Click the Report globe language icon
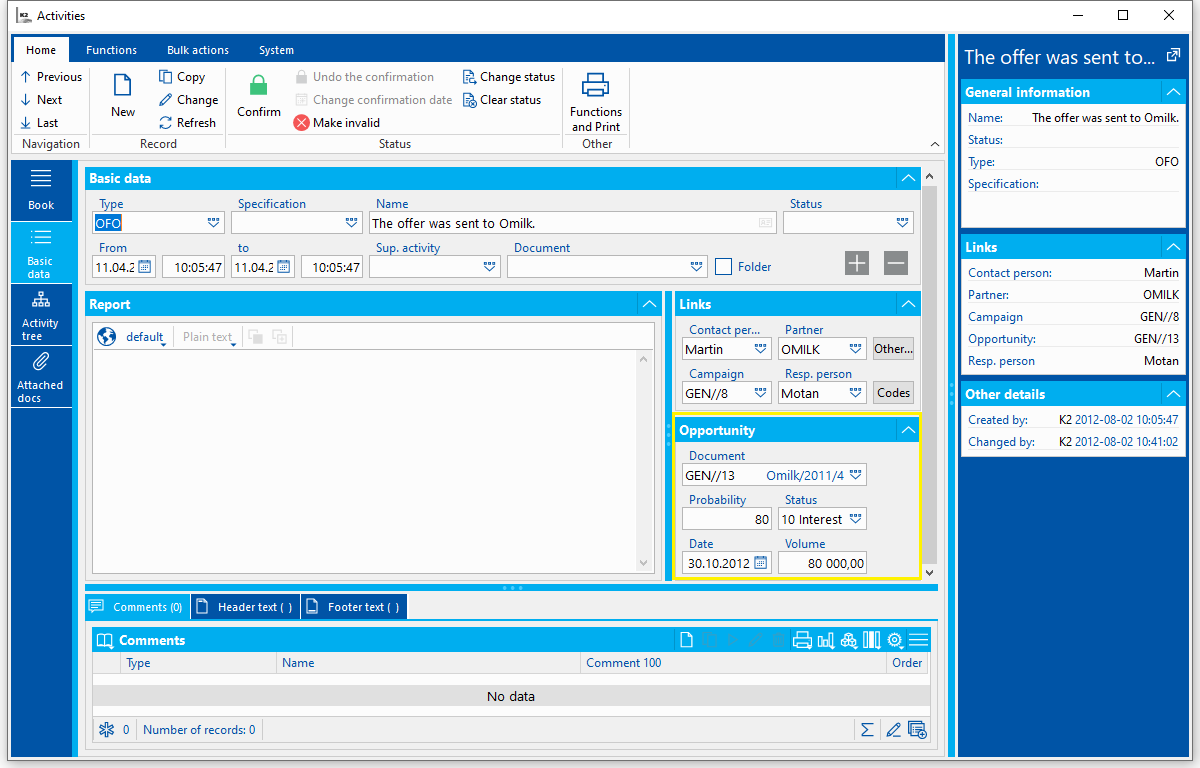1200x768 pixels. click(x=107, y=337)
